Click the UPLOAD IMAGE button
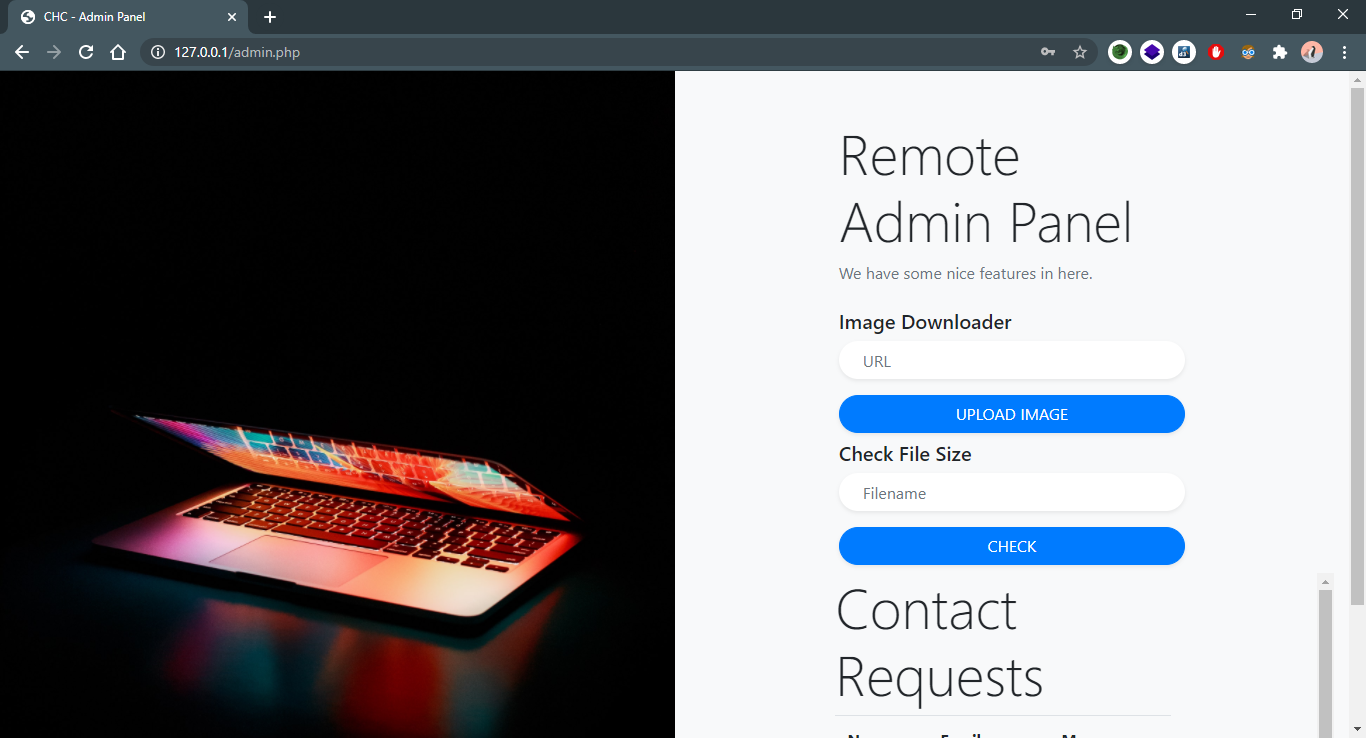 [x=1012, y=414]
